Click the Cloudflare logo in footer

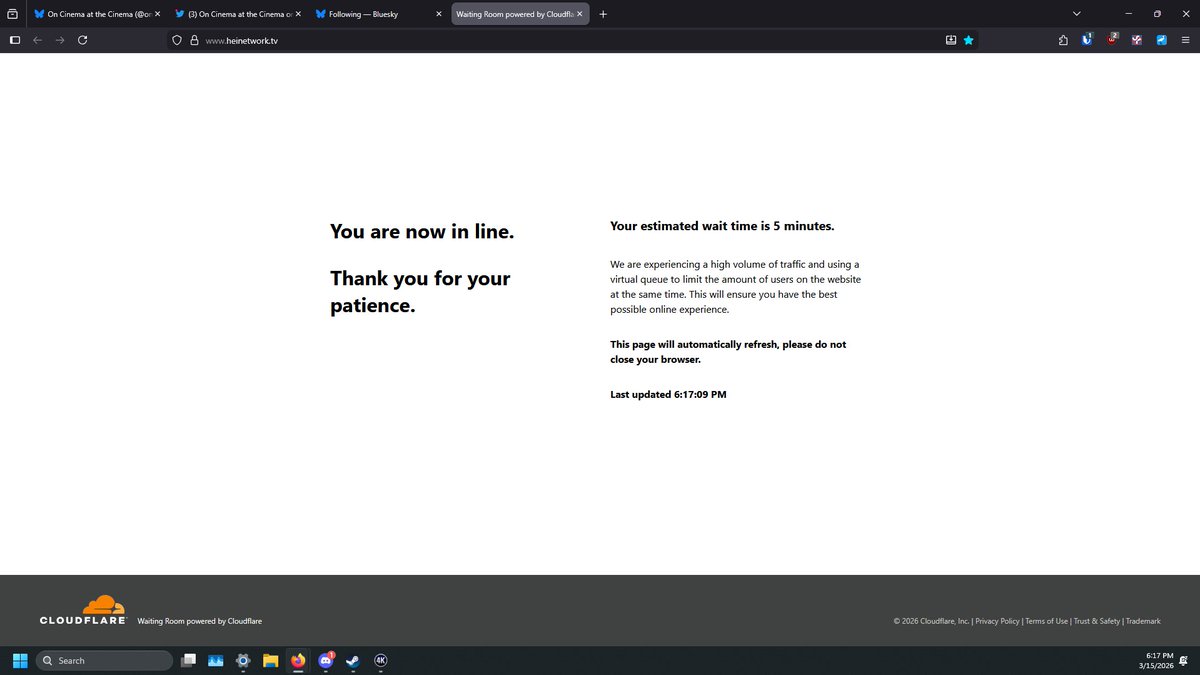[x=83, y=610]
